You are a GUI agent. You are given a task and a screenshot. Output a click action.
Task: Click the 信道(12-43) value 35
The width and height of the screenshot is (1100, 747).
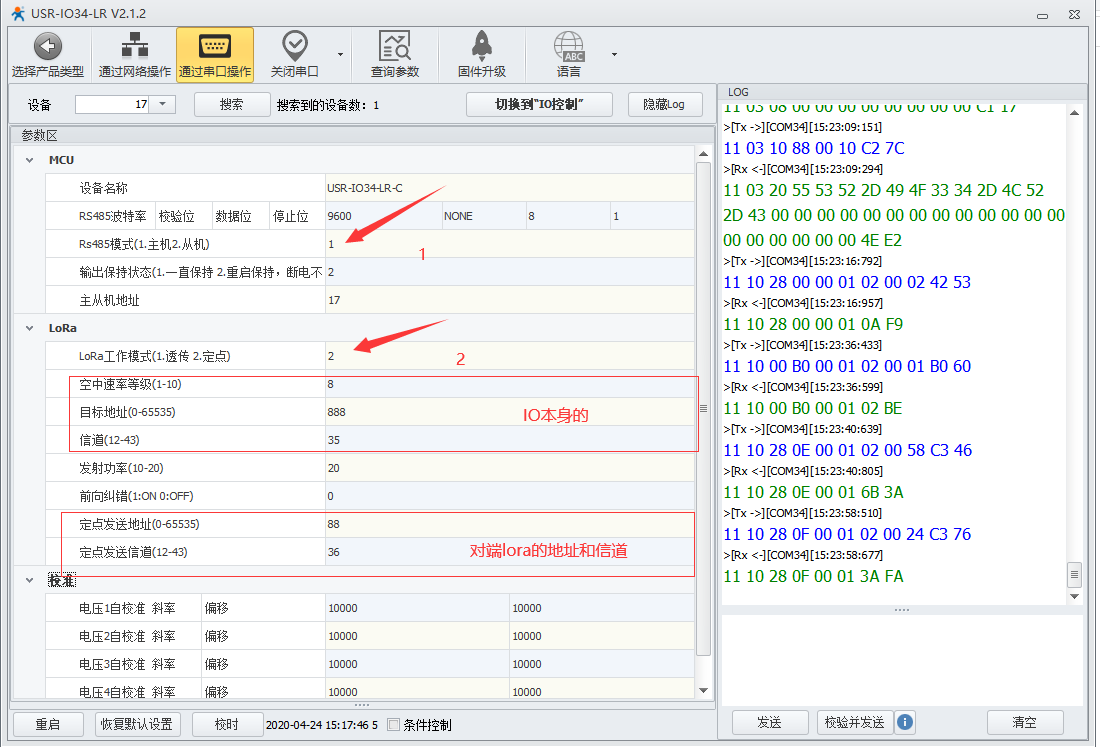coord(509,440)
